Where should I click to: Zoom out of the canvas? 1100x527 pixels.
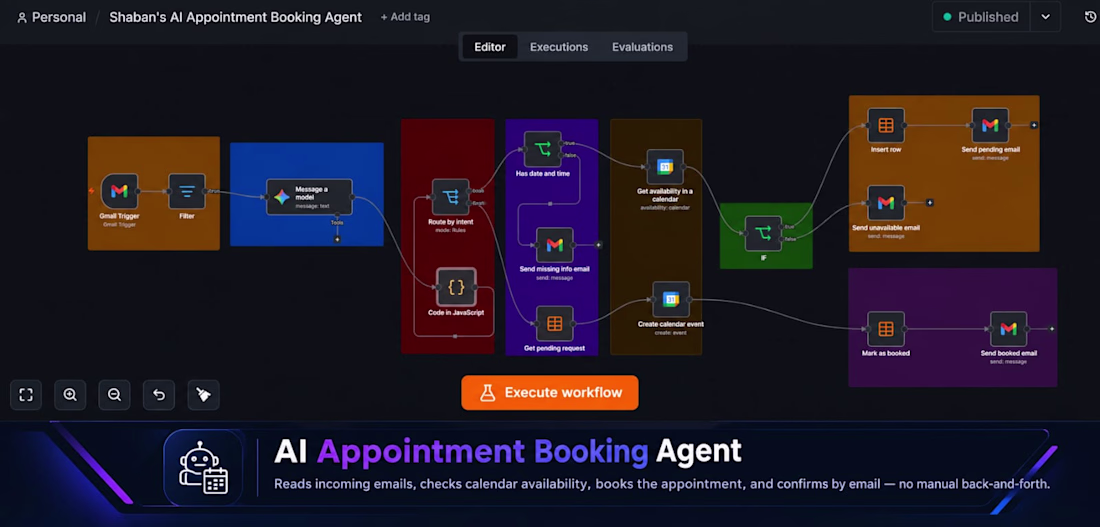(x=114, y=395)
